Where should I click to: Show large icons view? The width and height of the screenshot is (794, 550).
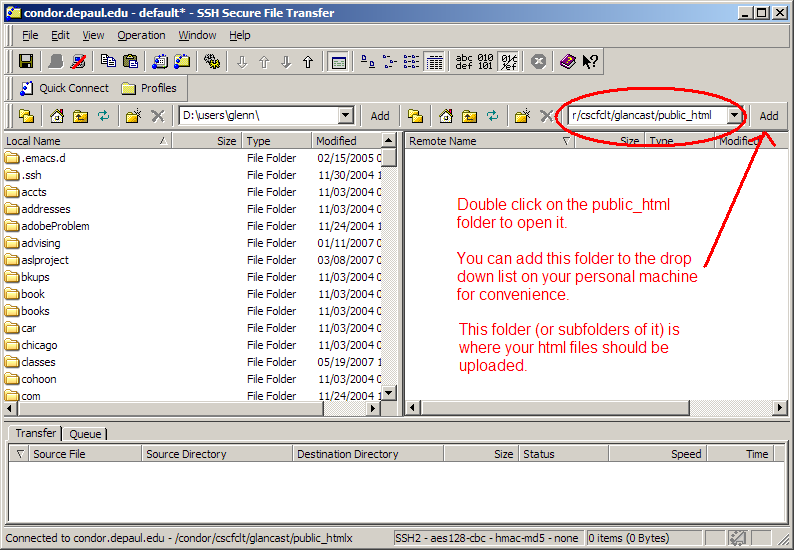(367, 62)
